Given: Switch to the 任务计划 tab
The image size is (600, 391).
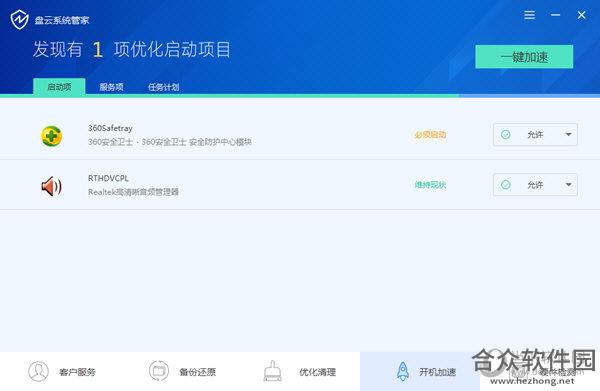Looking at the screenshot, I should (x=164, y=87).
